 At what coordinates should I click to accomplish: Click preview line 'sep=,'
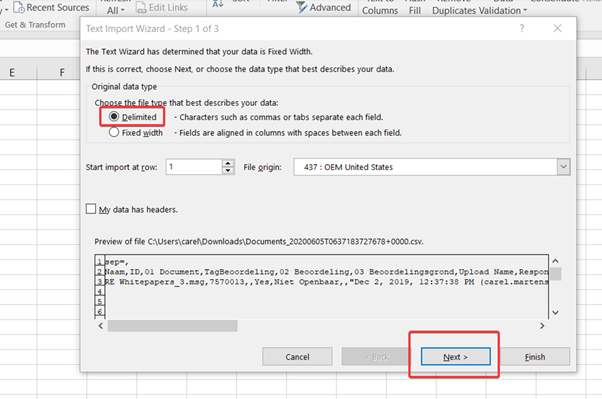117,262
